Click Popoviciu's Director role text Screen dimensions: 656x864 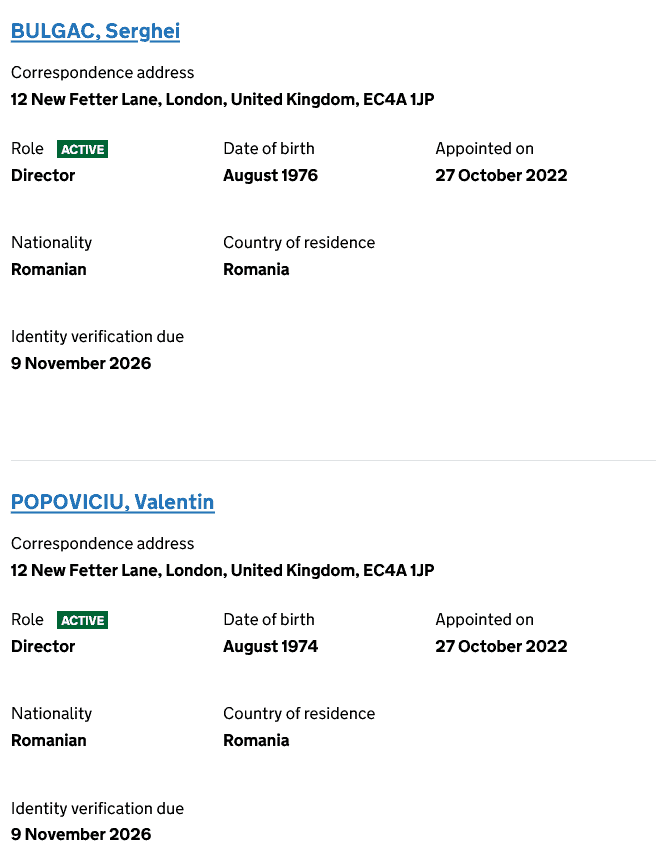(43, 646)
